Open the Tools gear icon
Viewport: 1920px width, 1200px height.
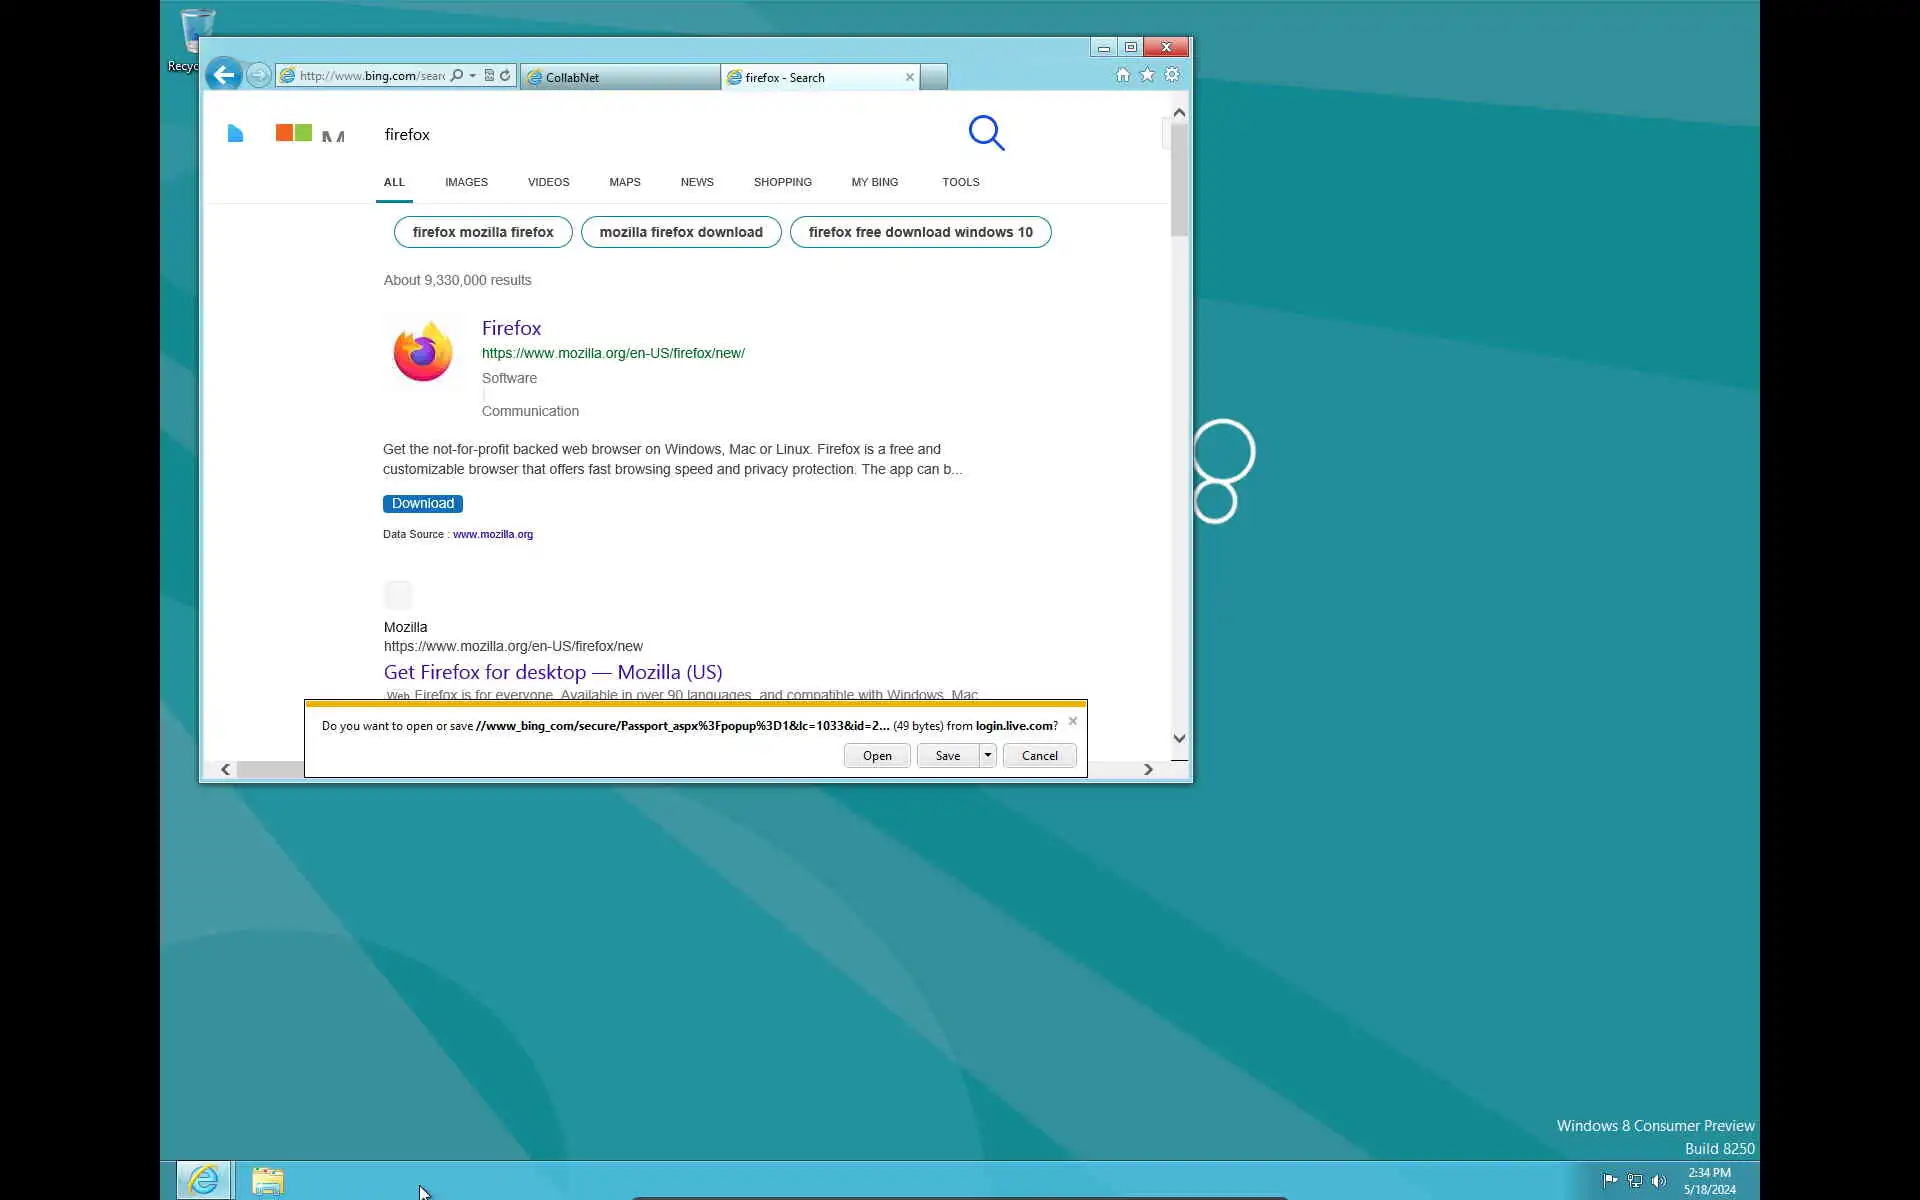tap(1172, 75)
